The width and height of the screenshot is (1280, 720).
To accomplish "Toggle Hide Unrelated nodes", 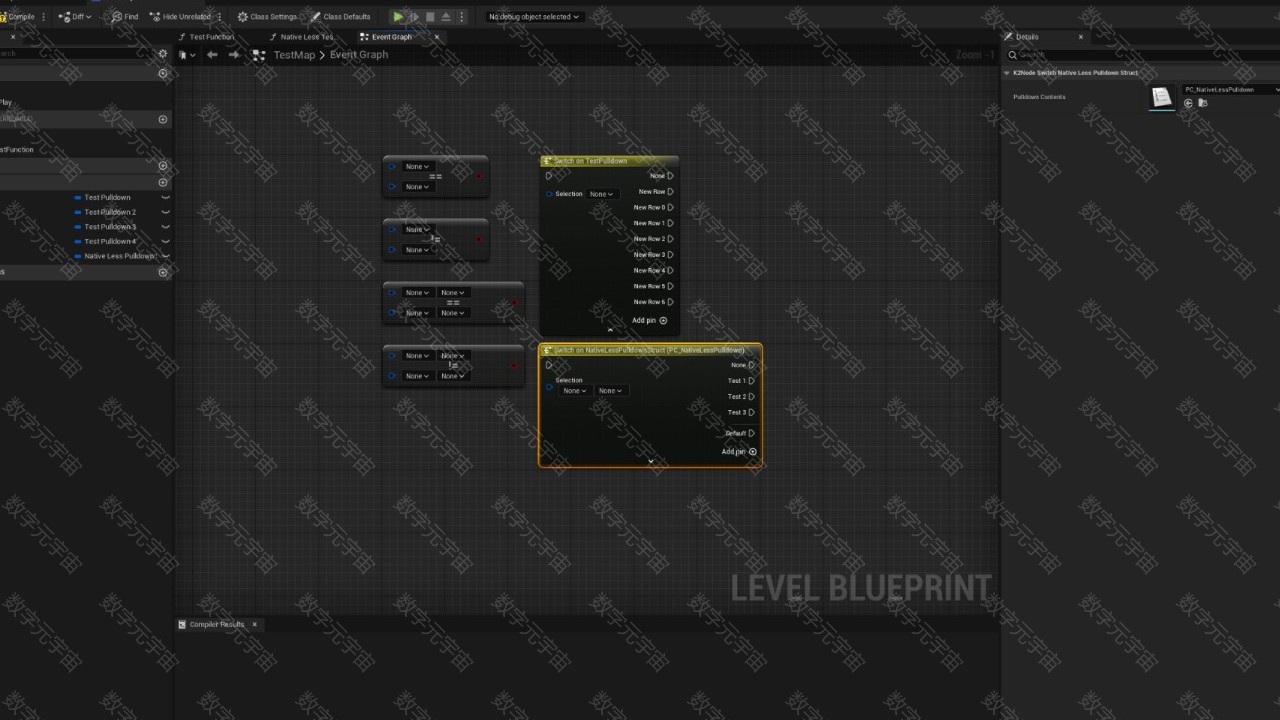I will (180, 16).
